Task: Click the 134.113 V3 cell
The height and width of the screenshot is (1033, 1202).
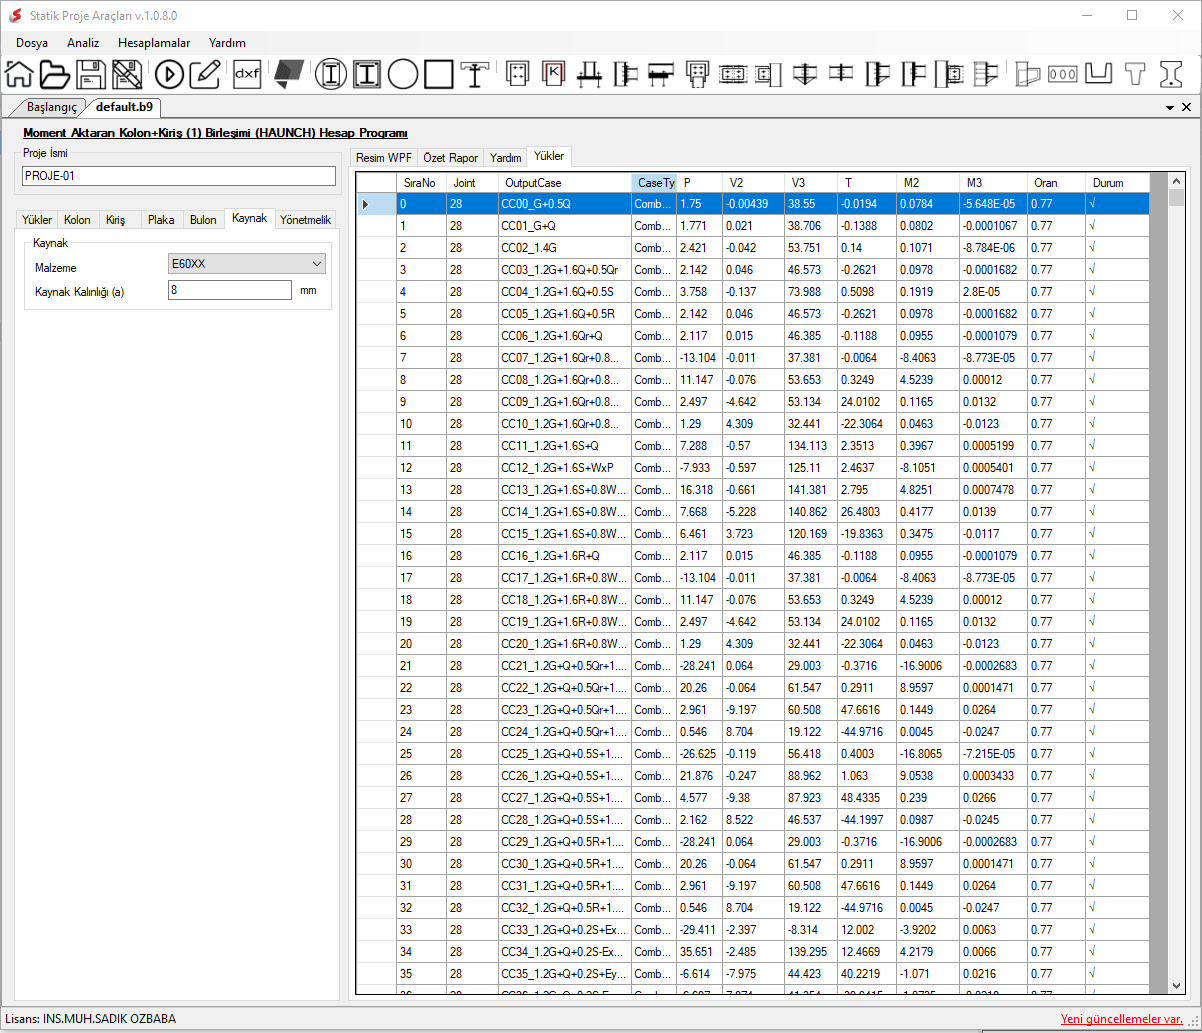Action: point(810,446)
